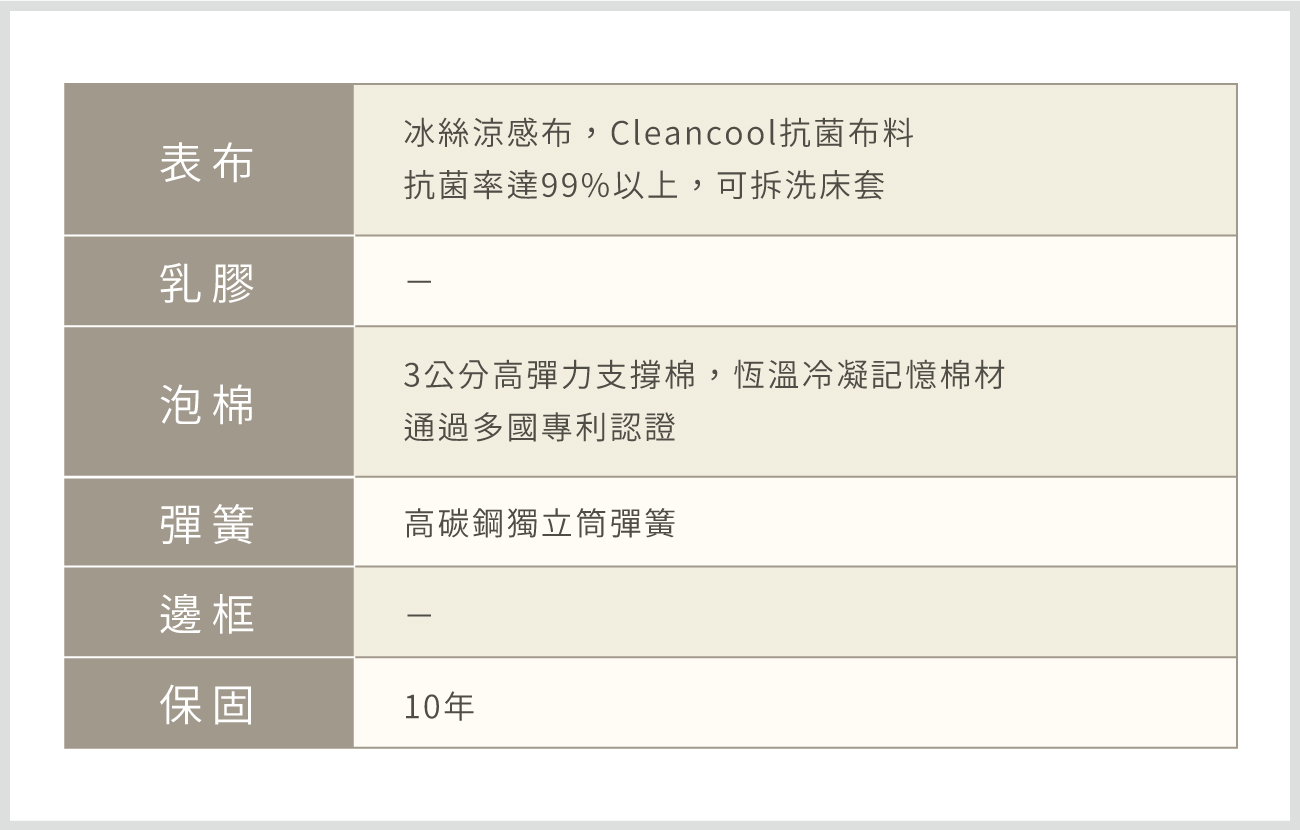Click the 表布 row header
Image resolution: width=1300 pixels, height=830 pixels.
coord(208,160)
